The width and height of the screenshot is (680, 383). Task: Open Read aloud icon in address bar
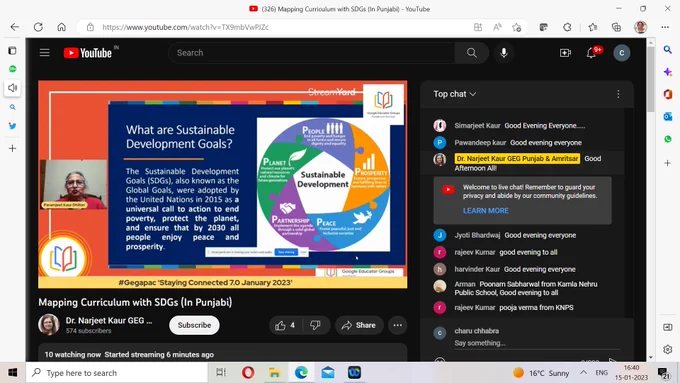497,27
